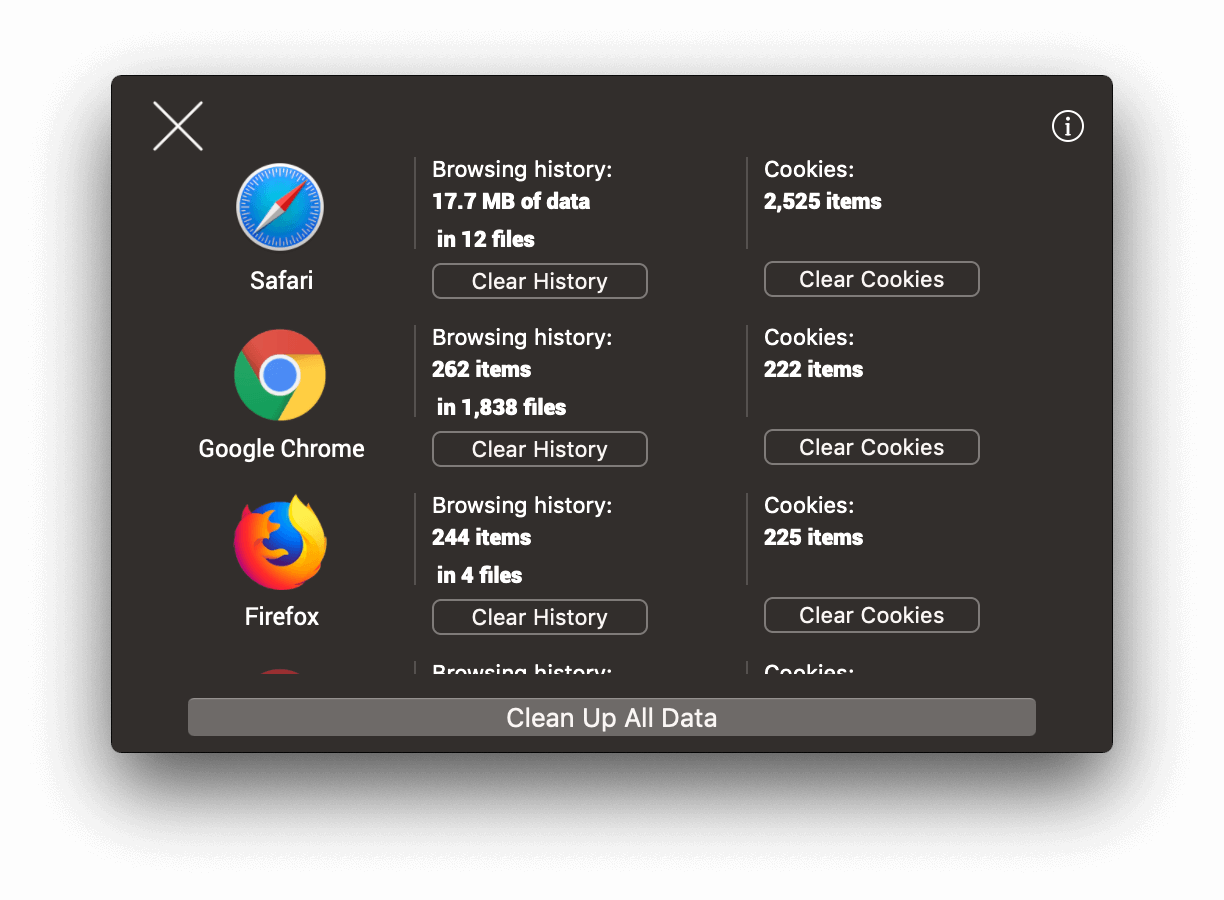1224x900 pixels.
Task: Clear Cookies for Safari
Action: click(872, 279)
